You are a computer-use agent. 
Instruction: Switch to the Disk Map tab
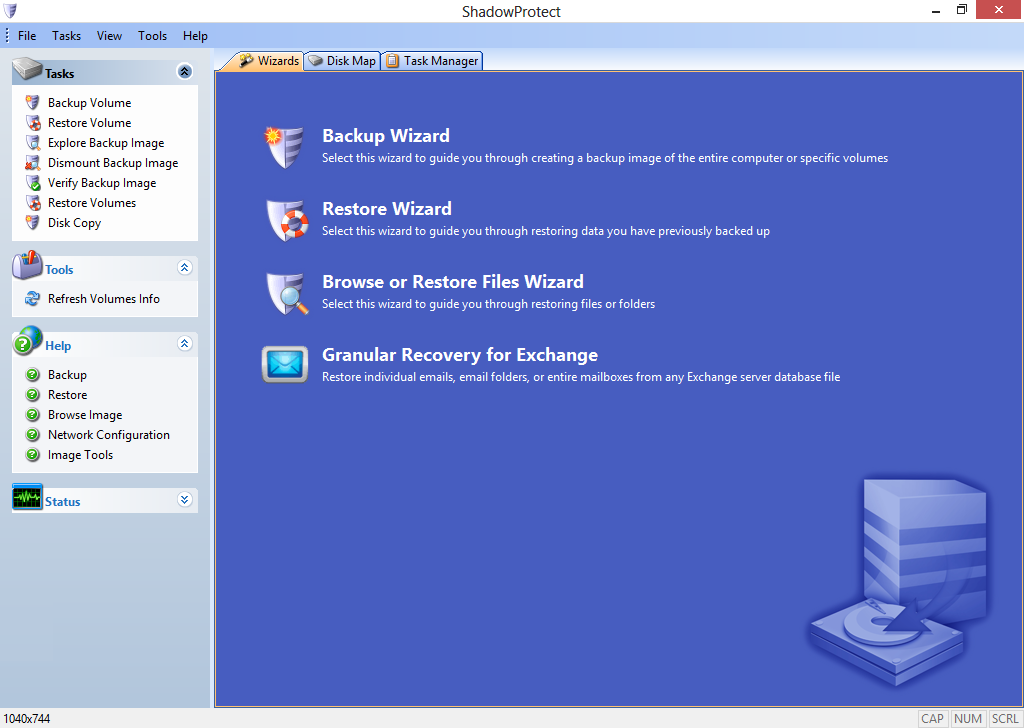point(342,60)
